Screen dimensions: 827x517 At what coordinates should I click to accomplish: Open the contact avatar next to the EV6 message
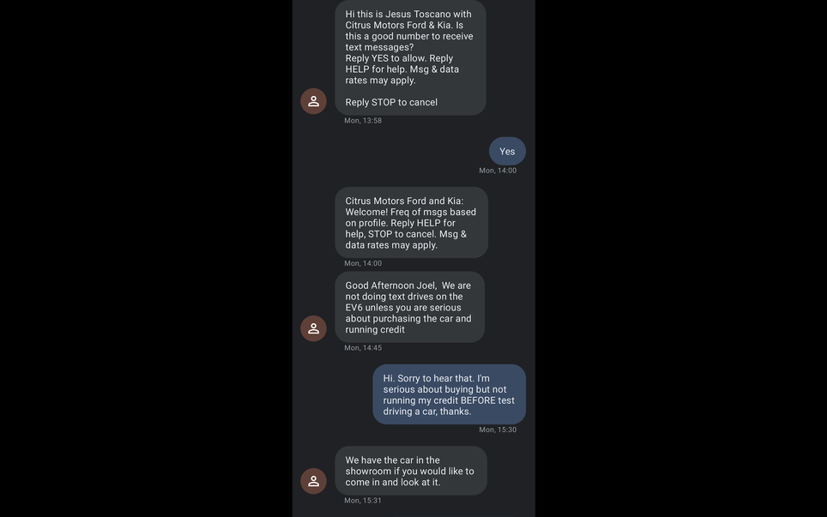(x=313, y=328)
